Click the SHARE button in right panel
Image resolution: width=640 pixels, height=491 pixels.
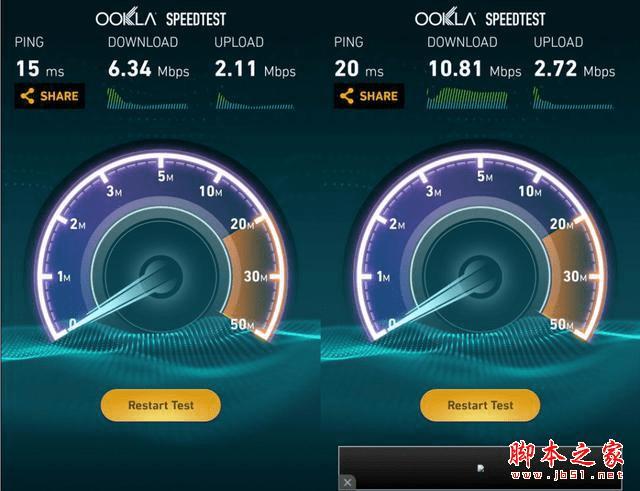(369, 96)
